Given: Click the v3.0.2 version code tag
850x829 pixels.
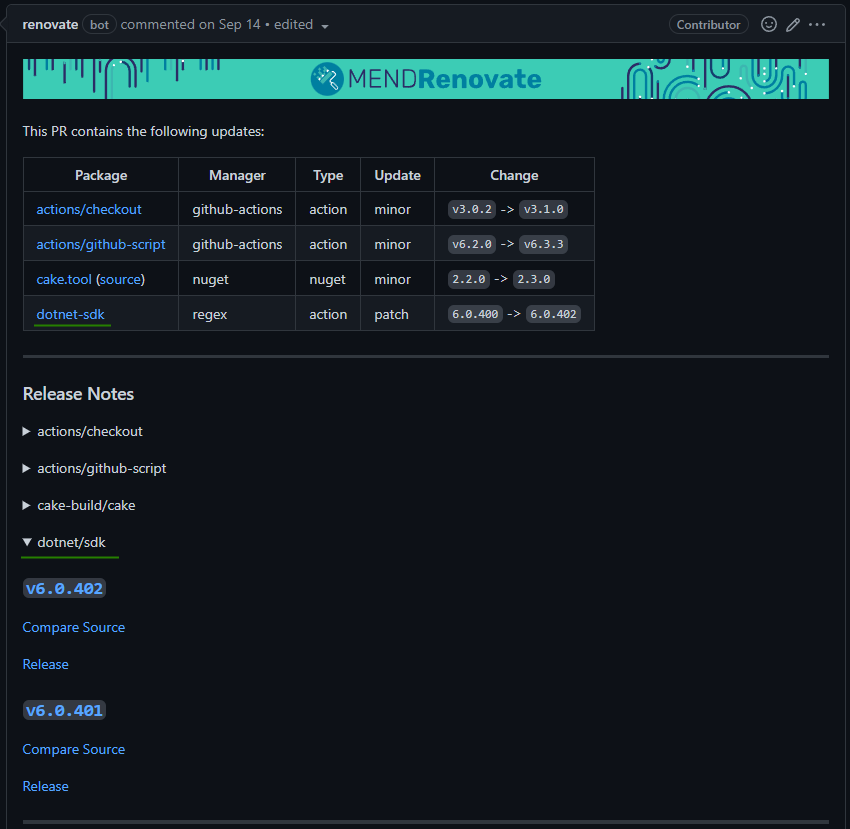Looking at the screenshot, I should coord(472,209).
